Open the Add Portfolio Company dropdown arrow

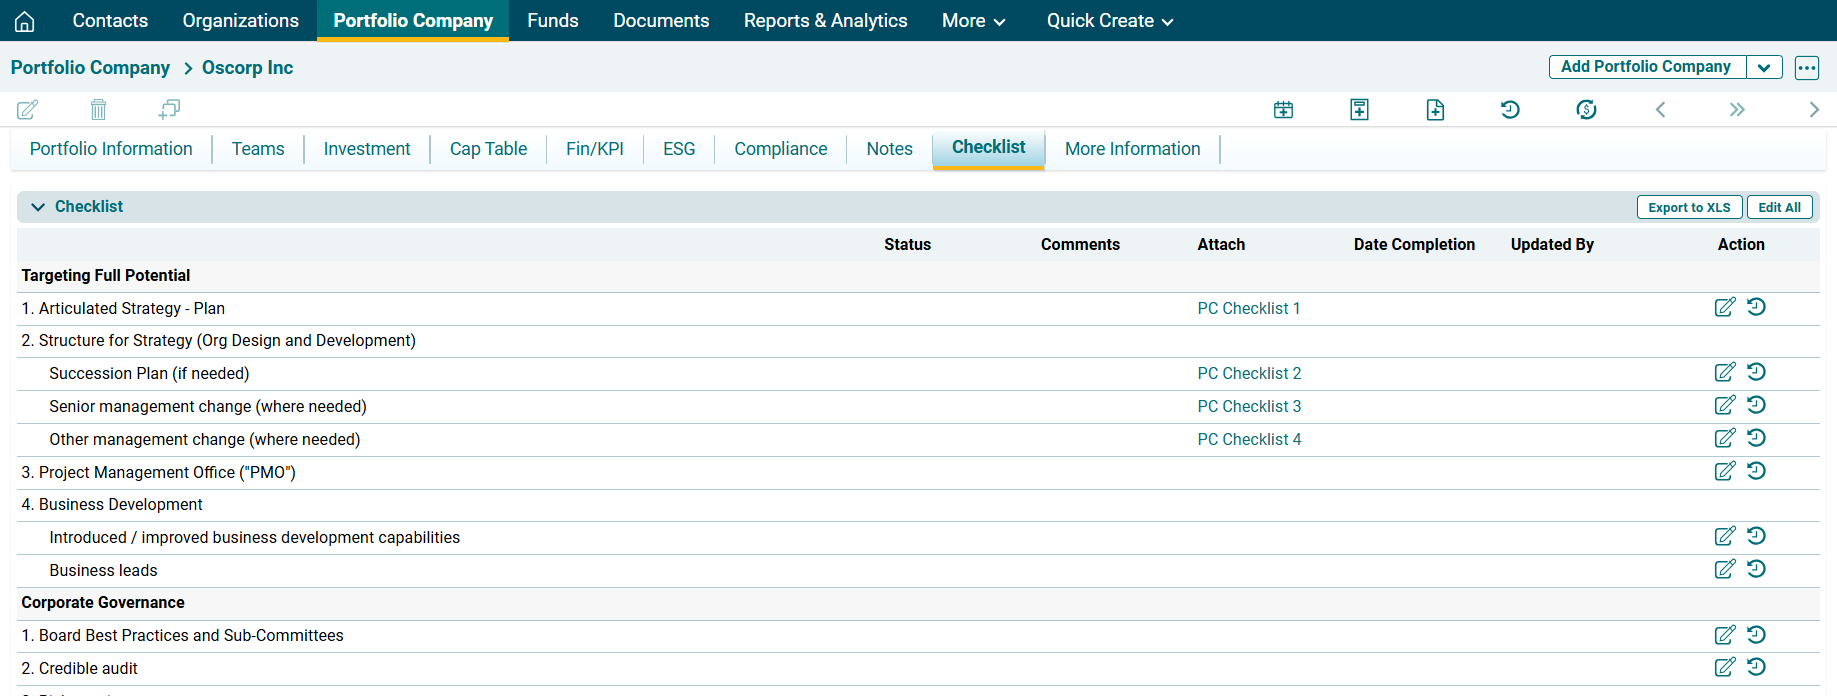tap(1764, 67)
